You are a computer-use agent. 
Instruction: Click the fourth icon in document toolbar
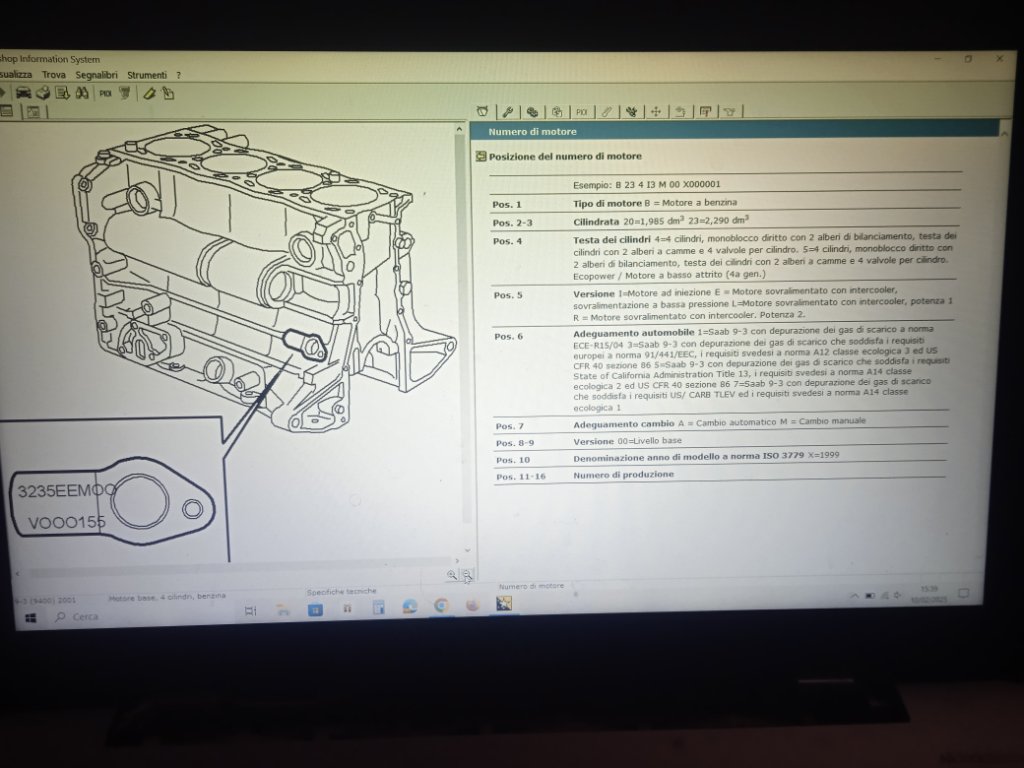[557, 112]
